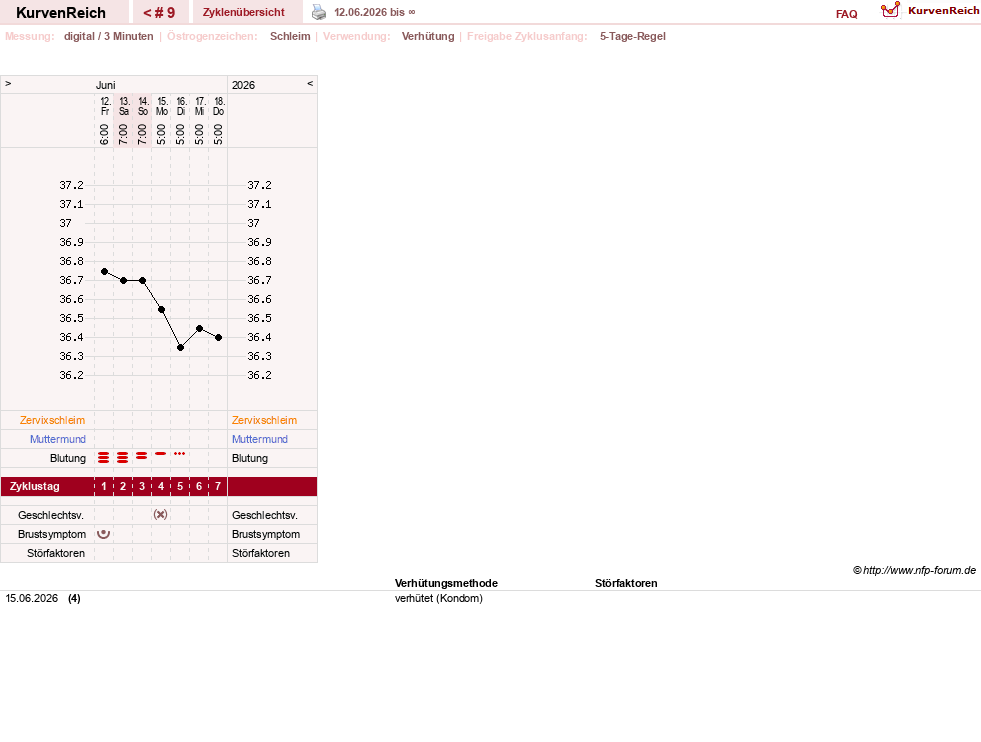This screenshot has width=981, height=742.
Task: Click the left Geschlechtsv. row label
Action: coord(51,516)
